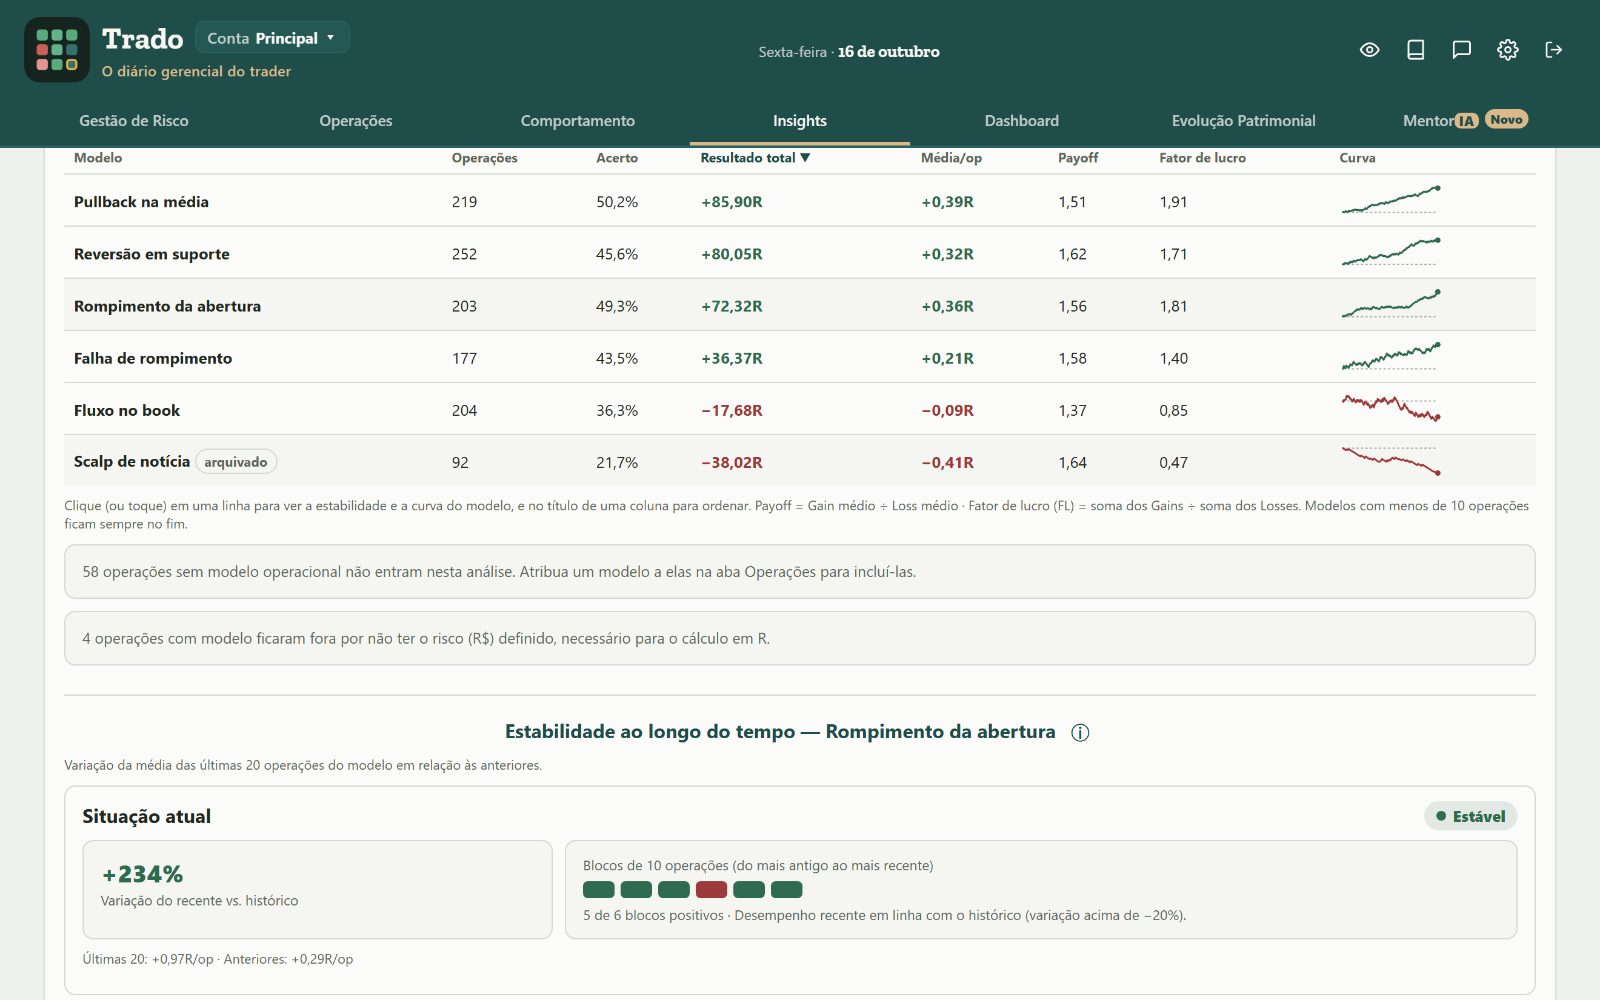Click the arquivado badge on Scalp de notícia

[x=236, y=462]
